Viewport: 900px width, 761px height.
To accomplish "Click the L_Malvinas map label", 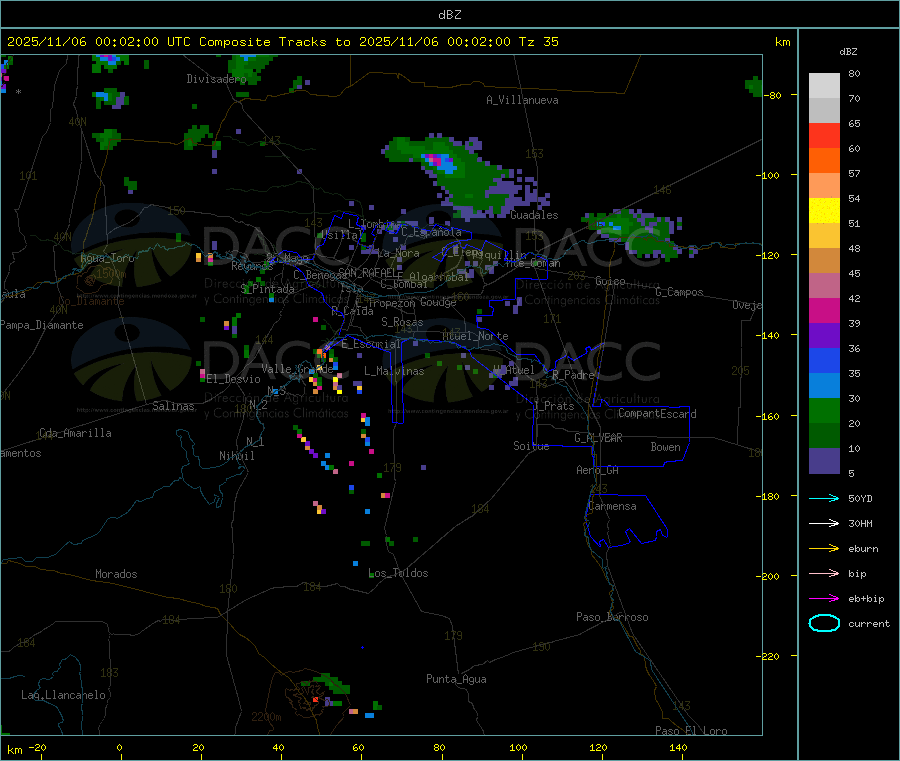I will click(394, 371).
